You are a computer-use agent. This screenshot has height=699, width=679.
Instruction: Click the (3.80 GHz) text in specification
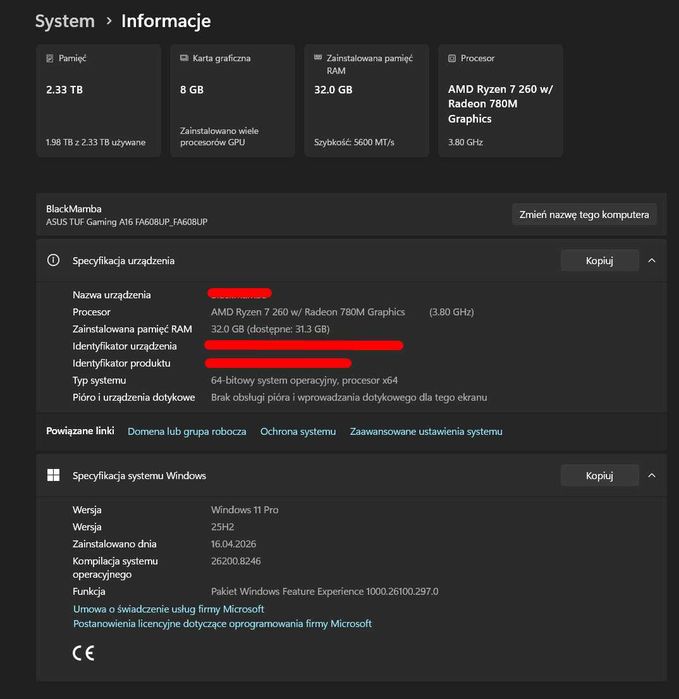point(451,312)
